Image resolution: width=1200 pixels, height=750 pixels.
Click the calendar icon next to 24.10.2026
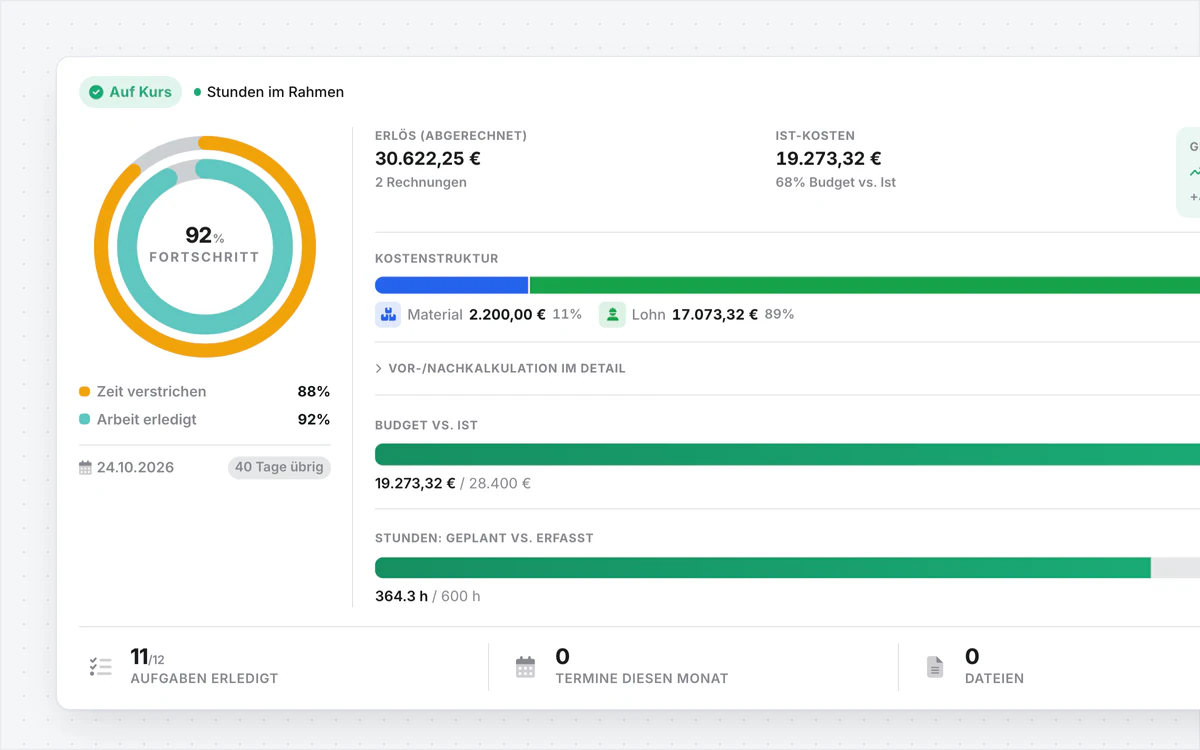[x=85, y=468]
